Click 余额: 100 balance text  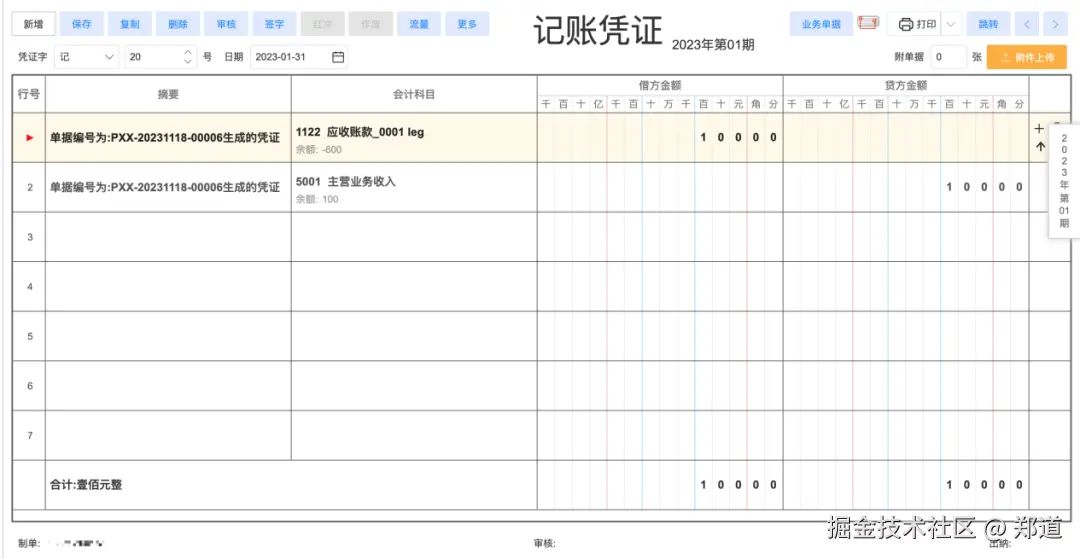(x=317, y=199)
